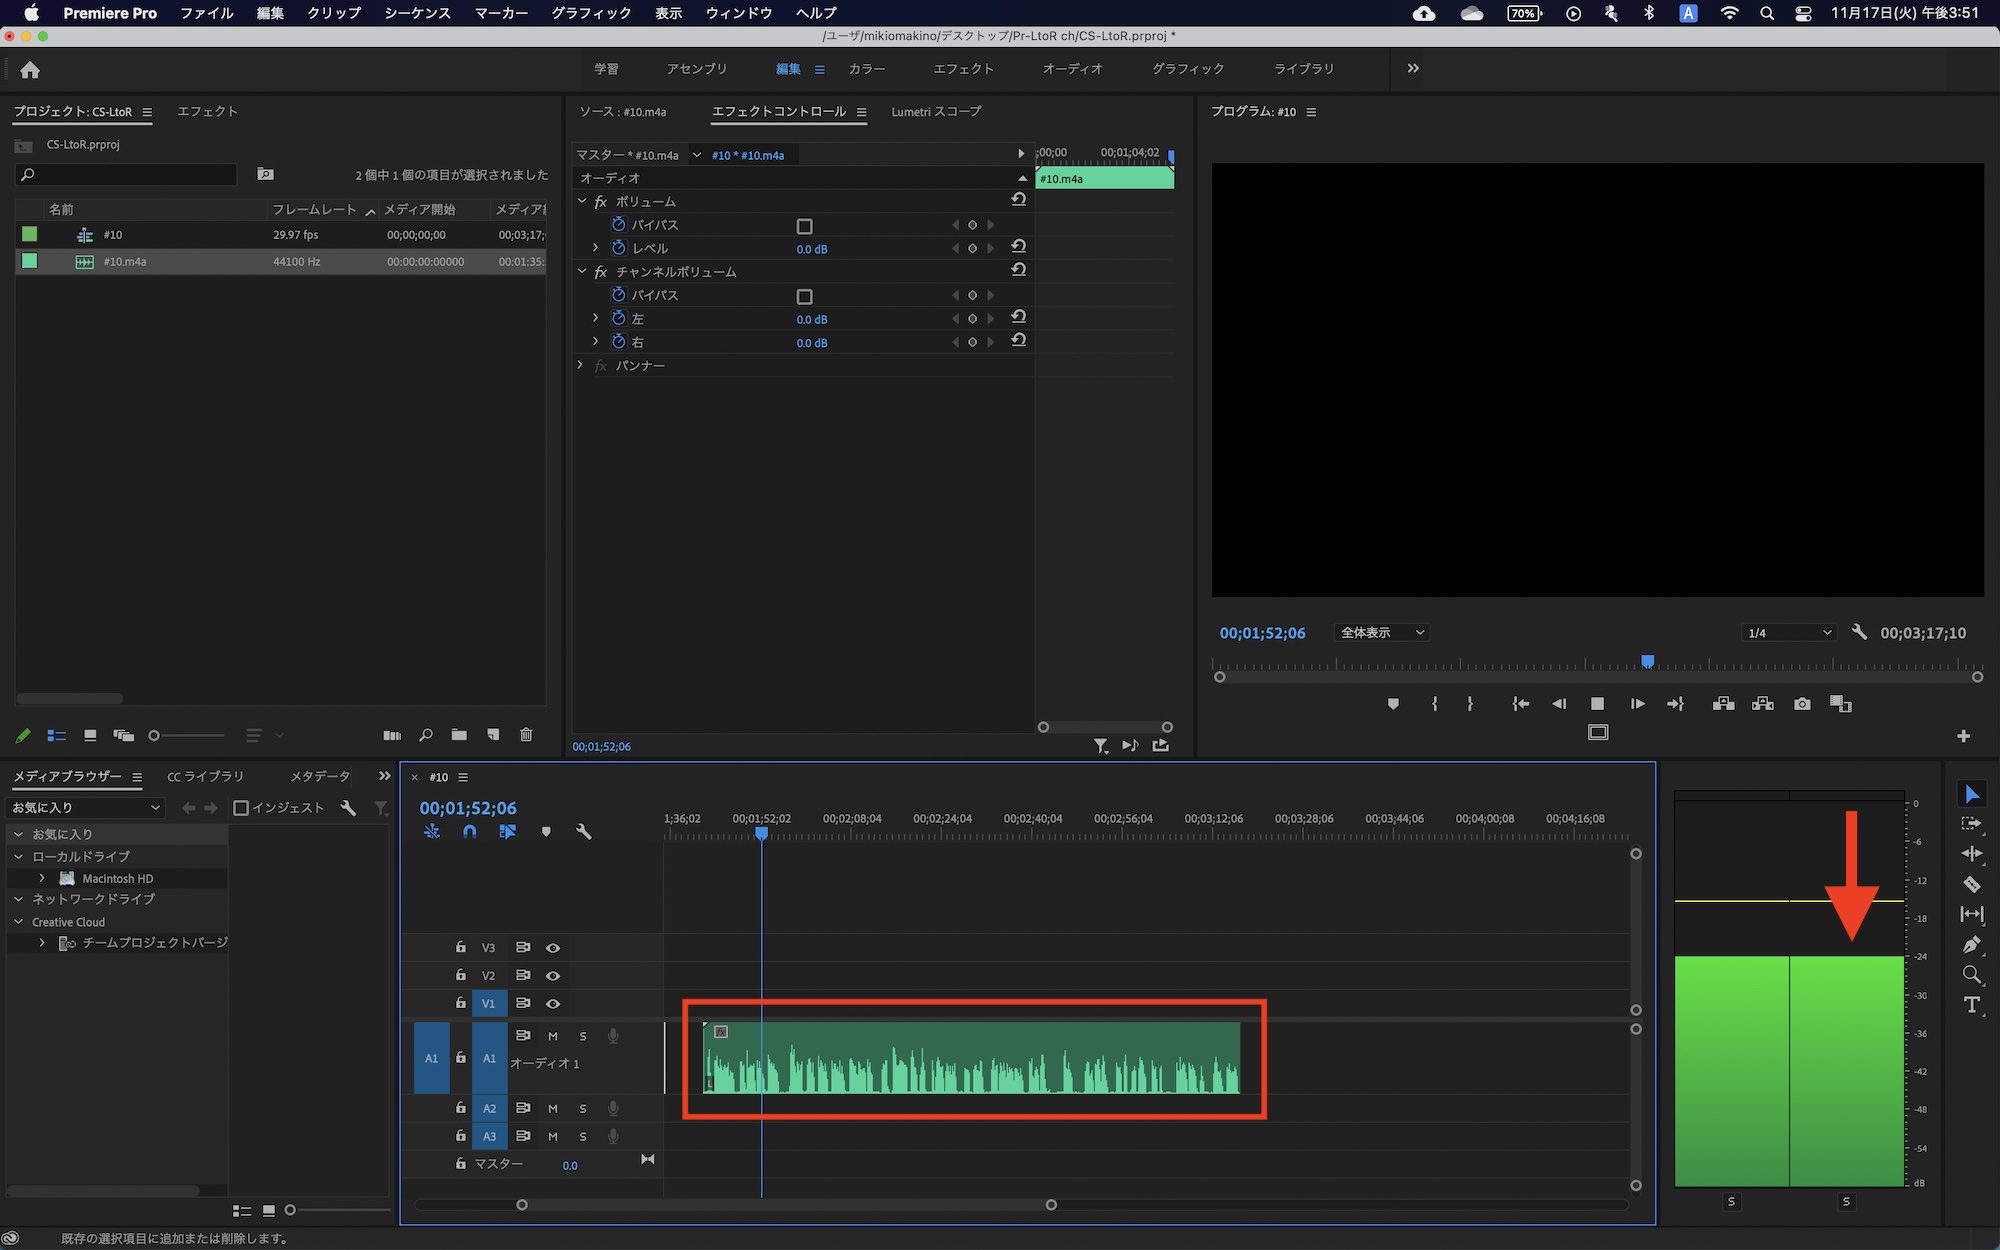Open the Sequence menu
Screen dimensions: 2000x1250
417,13
